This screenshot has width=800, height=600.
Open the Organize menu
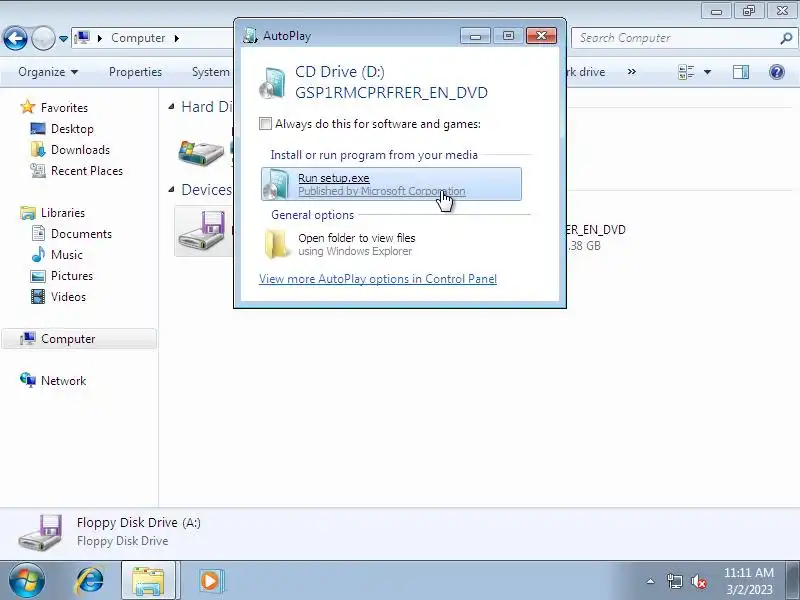tap(48, 72)
